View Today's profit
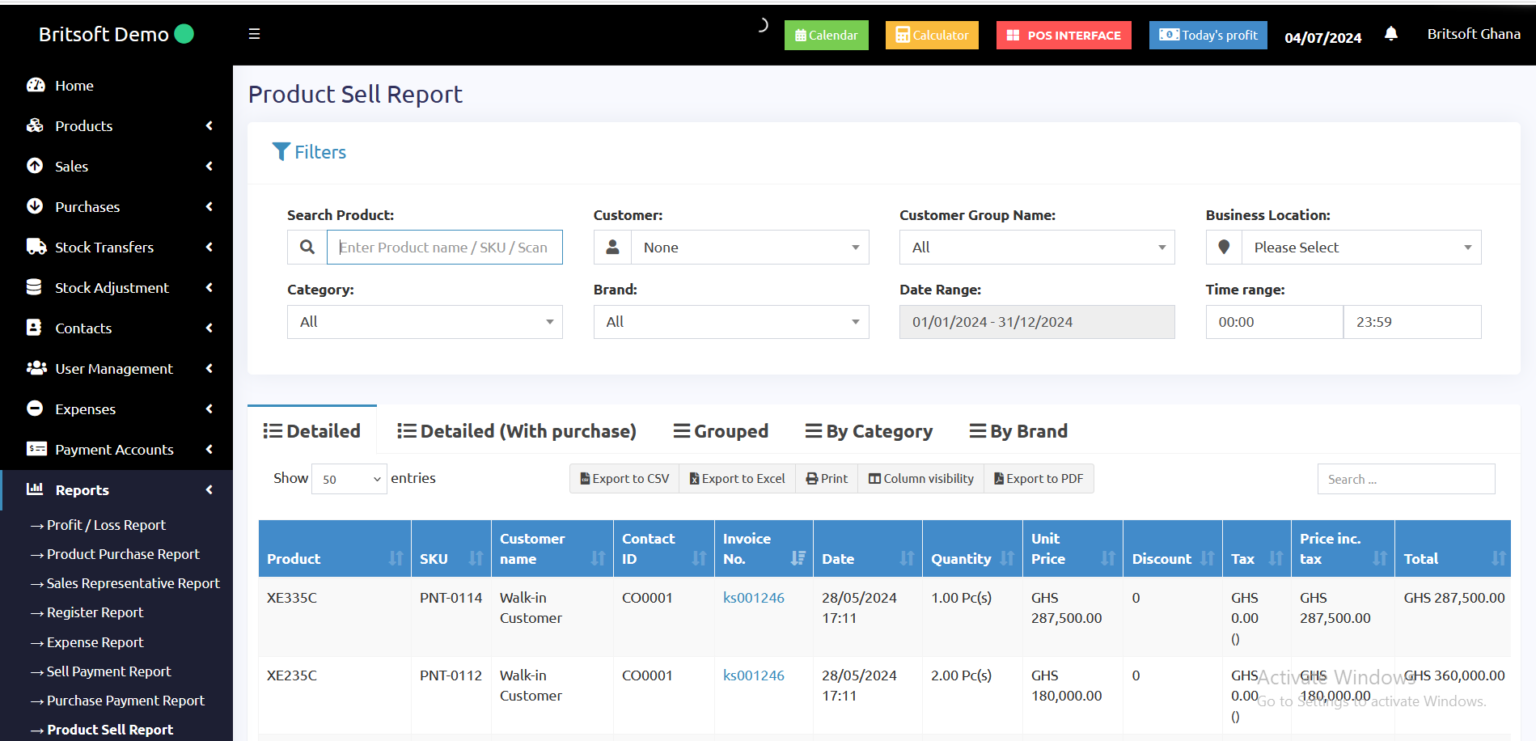1536x741 pixels. (1208, 34)
